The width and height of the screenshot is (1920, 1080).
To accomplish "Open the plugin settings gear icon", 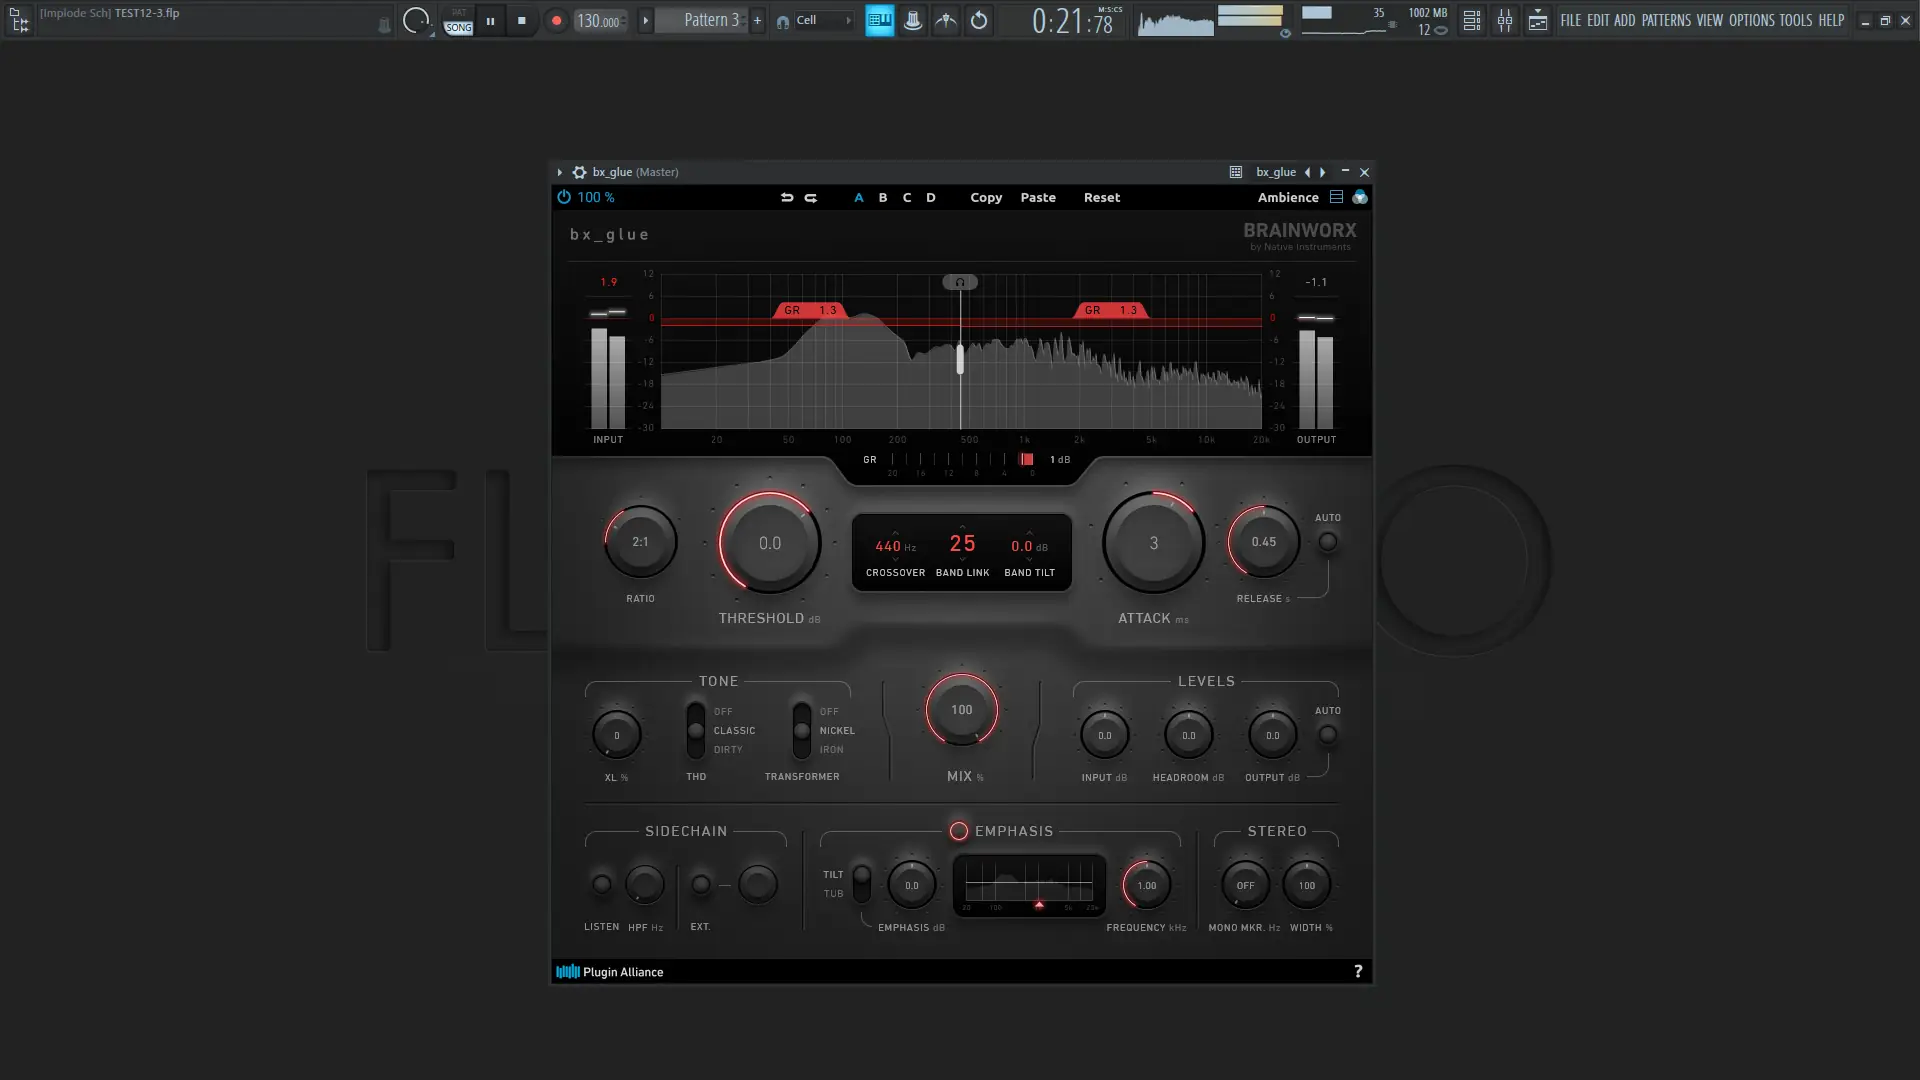I will pyautogui.click(x=579, y=172).
